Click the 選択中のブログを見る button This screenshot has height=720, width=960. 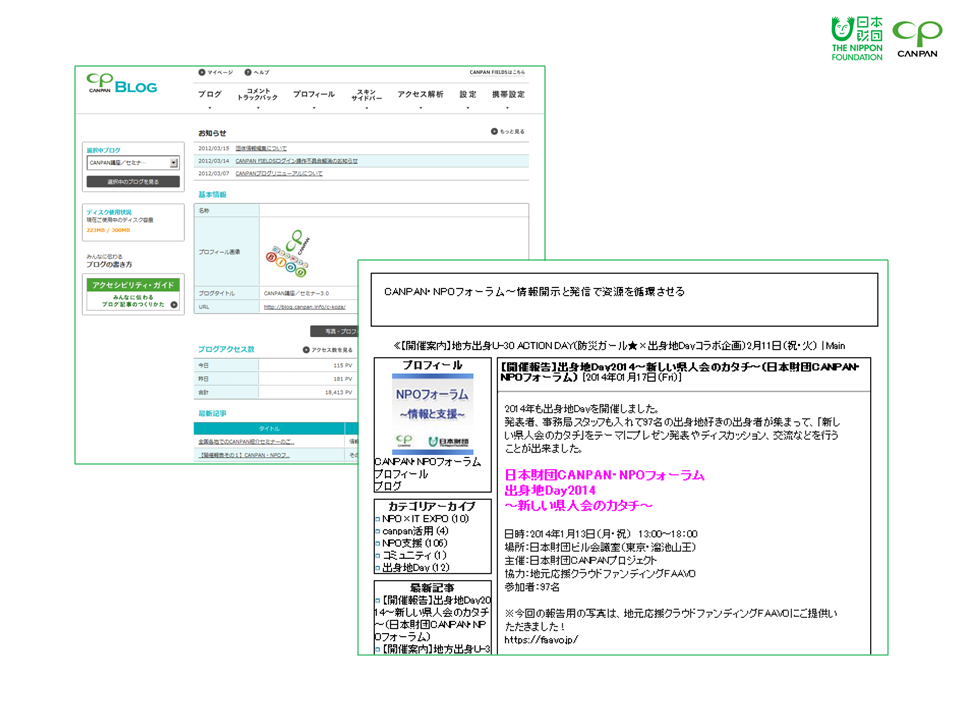(x=133, y=182)
